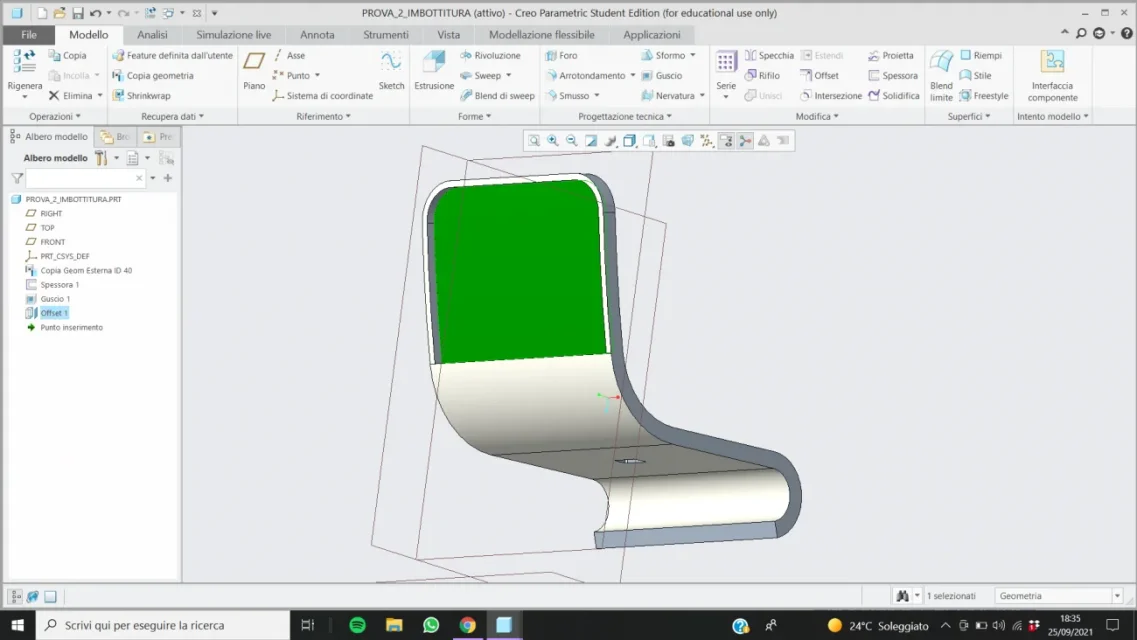Viewport: 1137px width, 640px height.
Task: Open the Freestyle surface tool
Action: pos(983,96)
